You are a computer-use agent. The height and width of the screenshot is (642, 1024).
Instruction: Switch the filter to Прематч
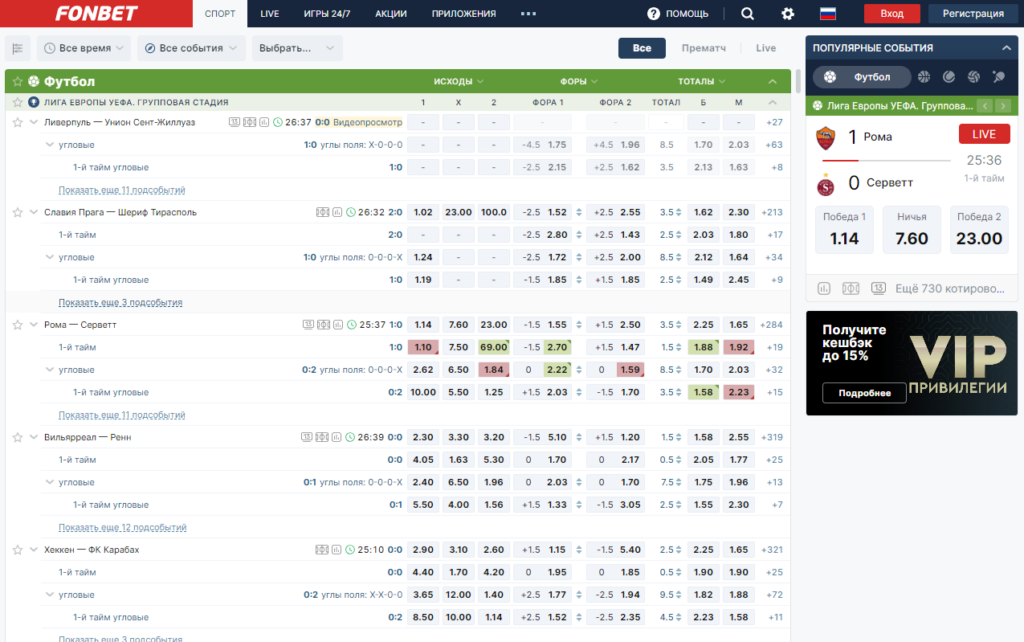(x=703, y=48)
